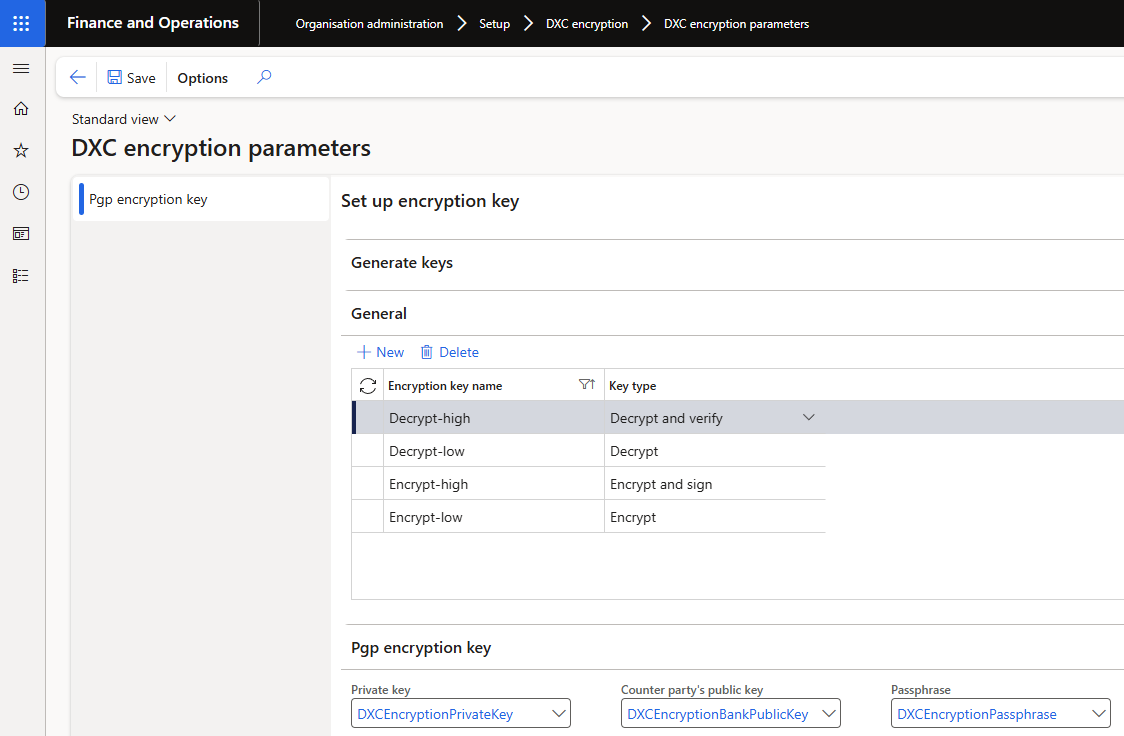Open the Workspaces icon in sidebar
This screenshot has width=1124, height=736.
coord(21,233)
